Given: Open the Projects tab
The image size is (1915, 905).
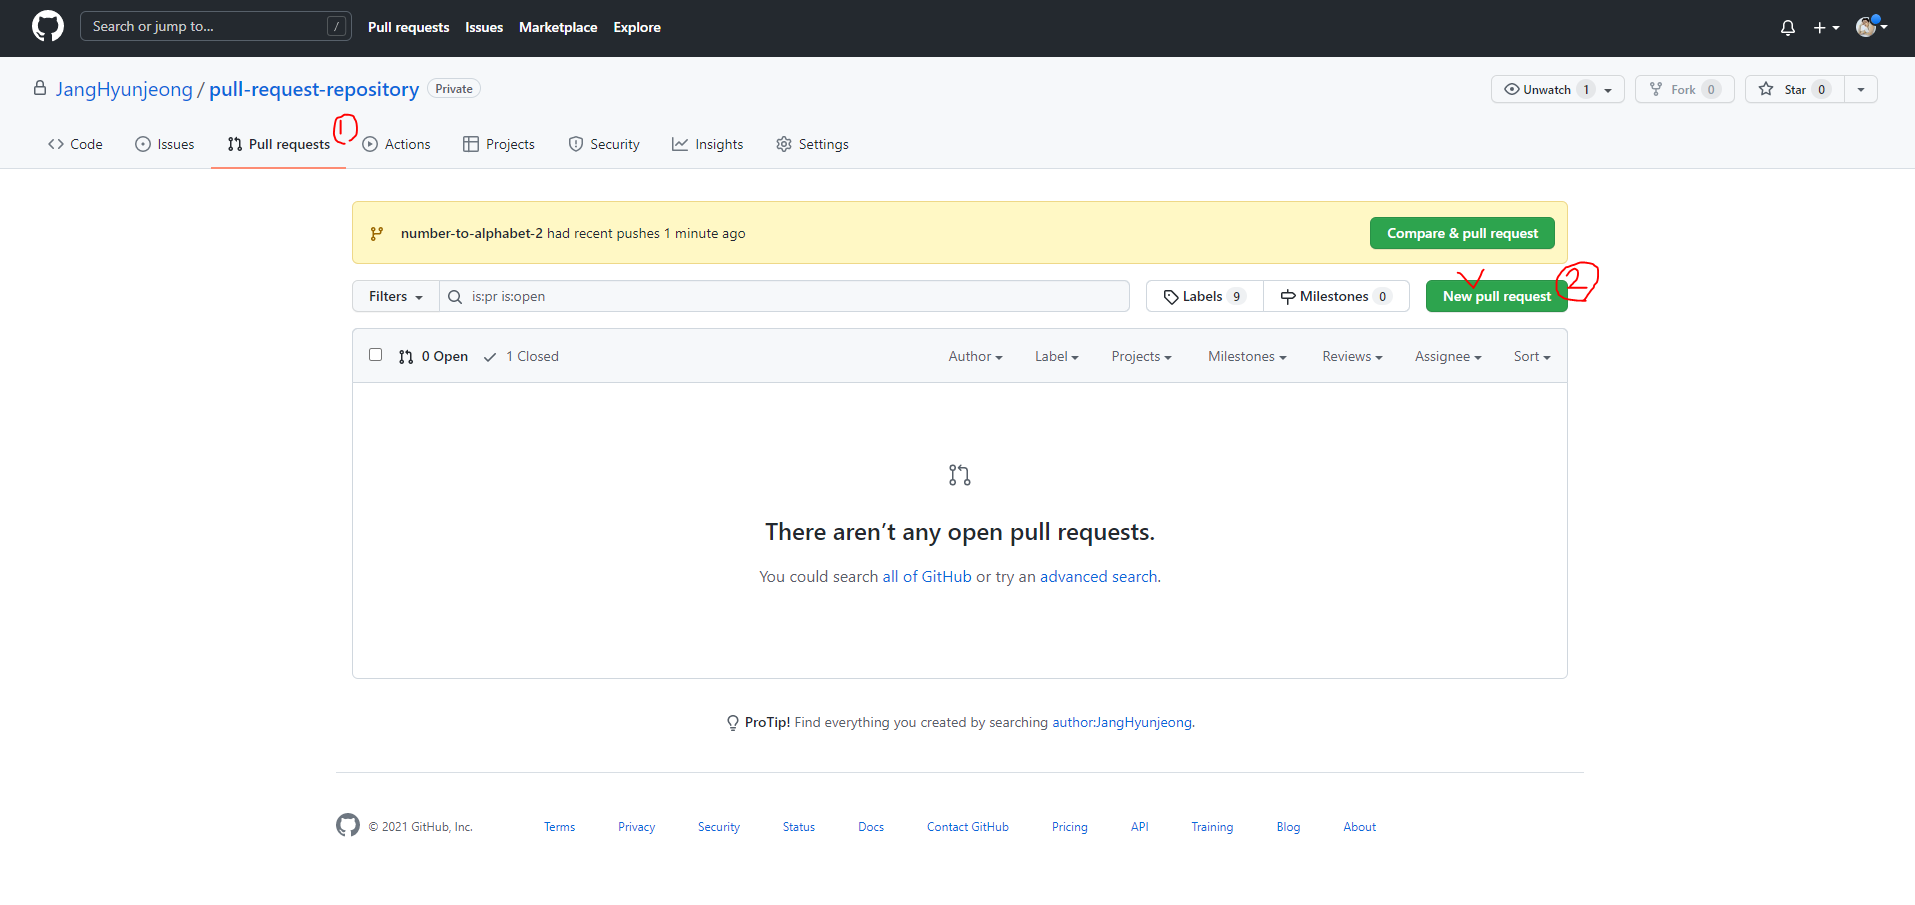Looking at the screenshot, I should click(x=499, y=144).
